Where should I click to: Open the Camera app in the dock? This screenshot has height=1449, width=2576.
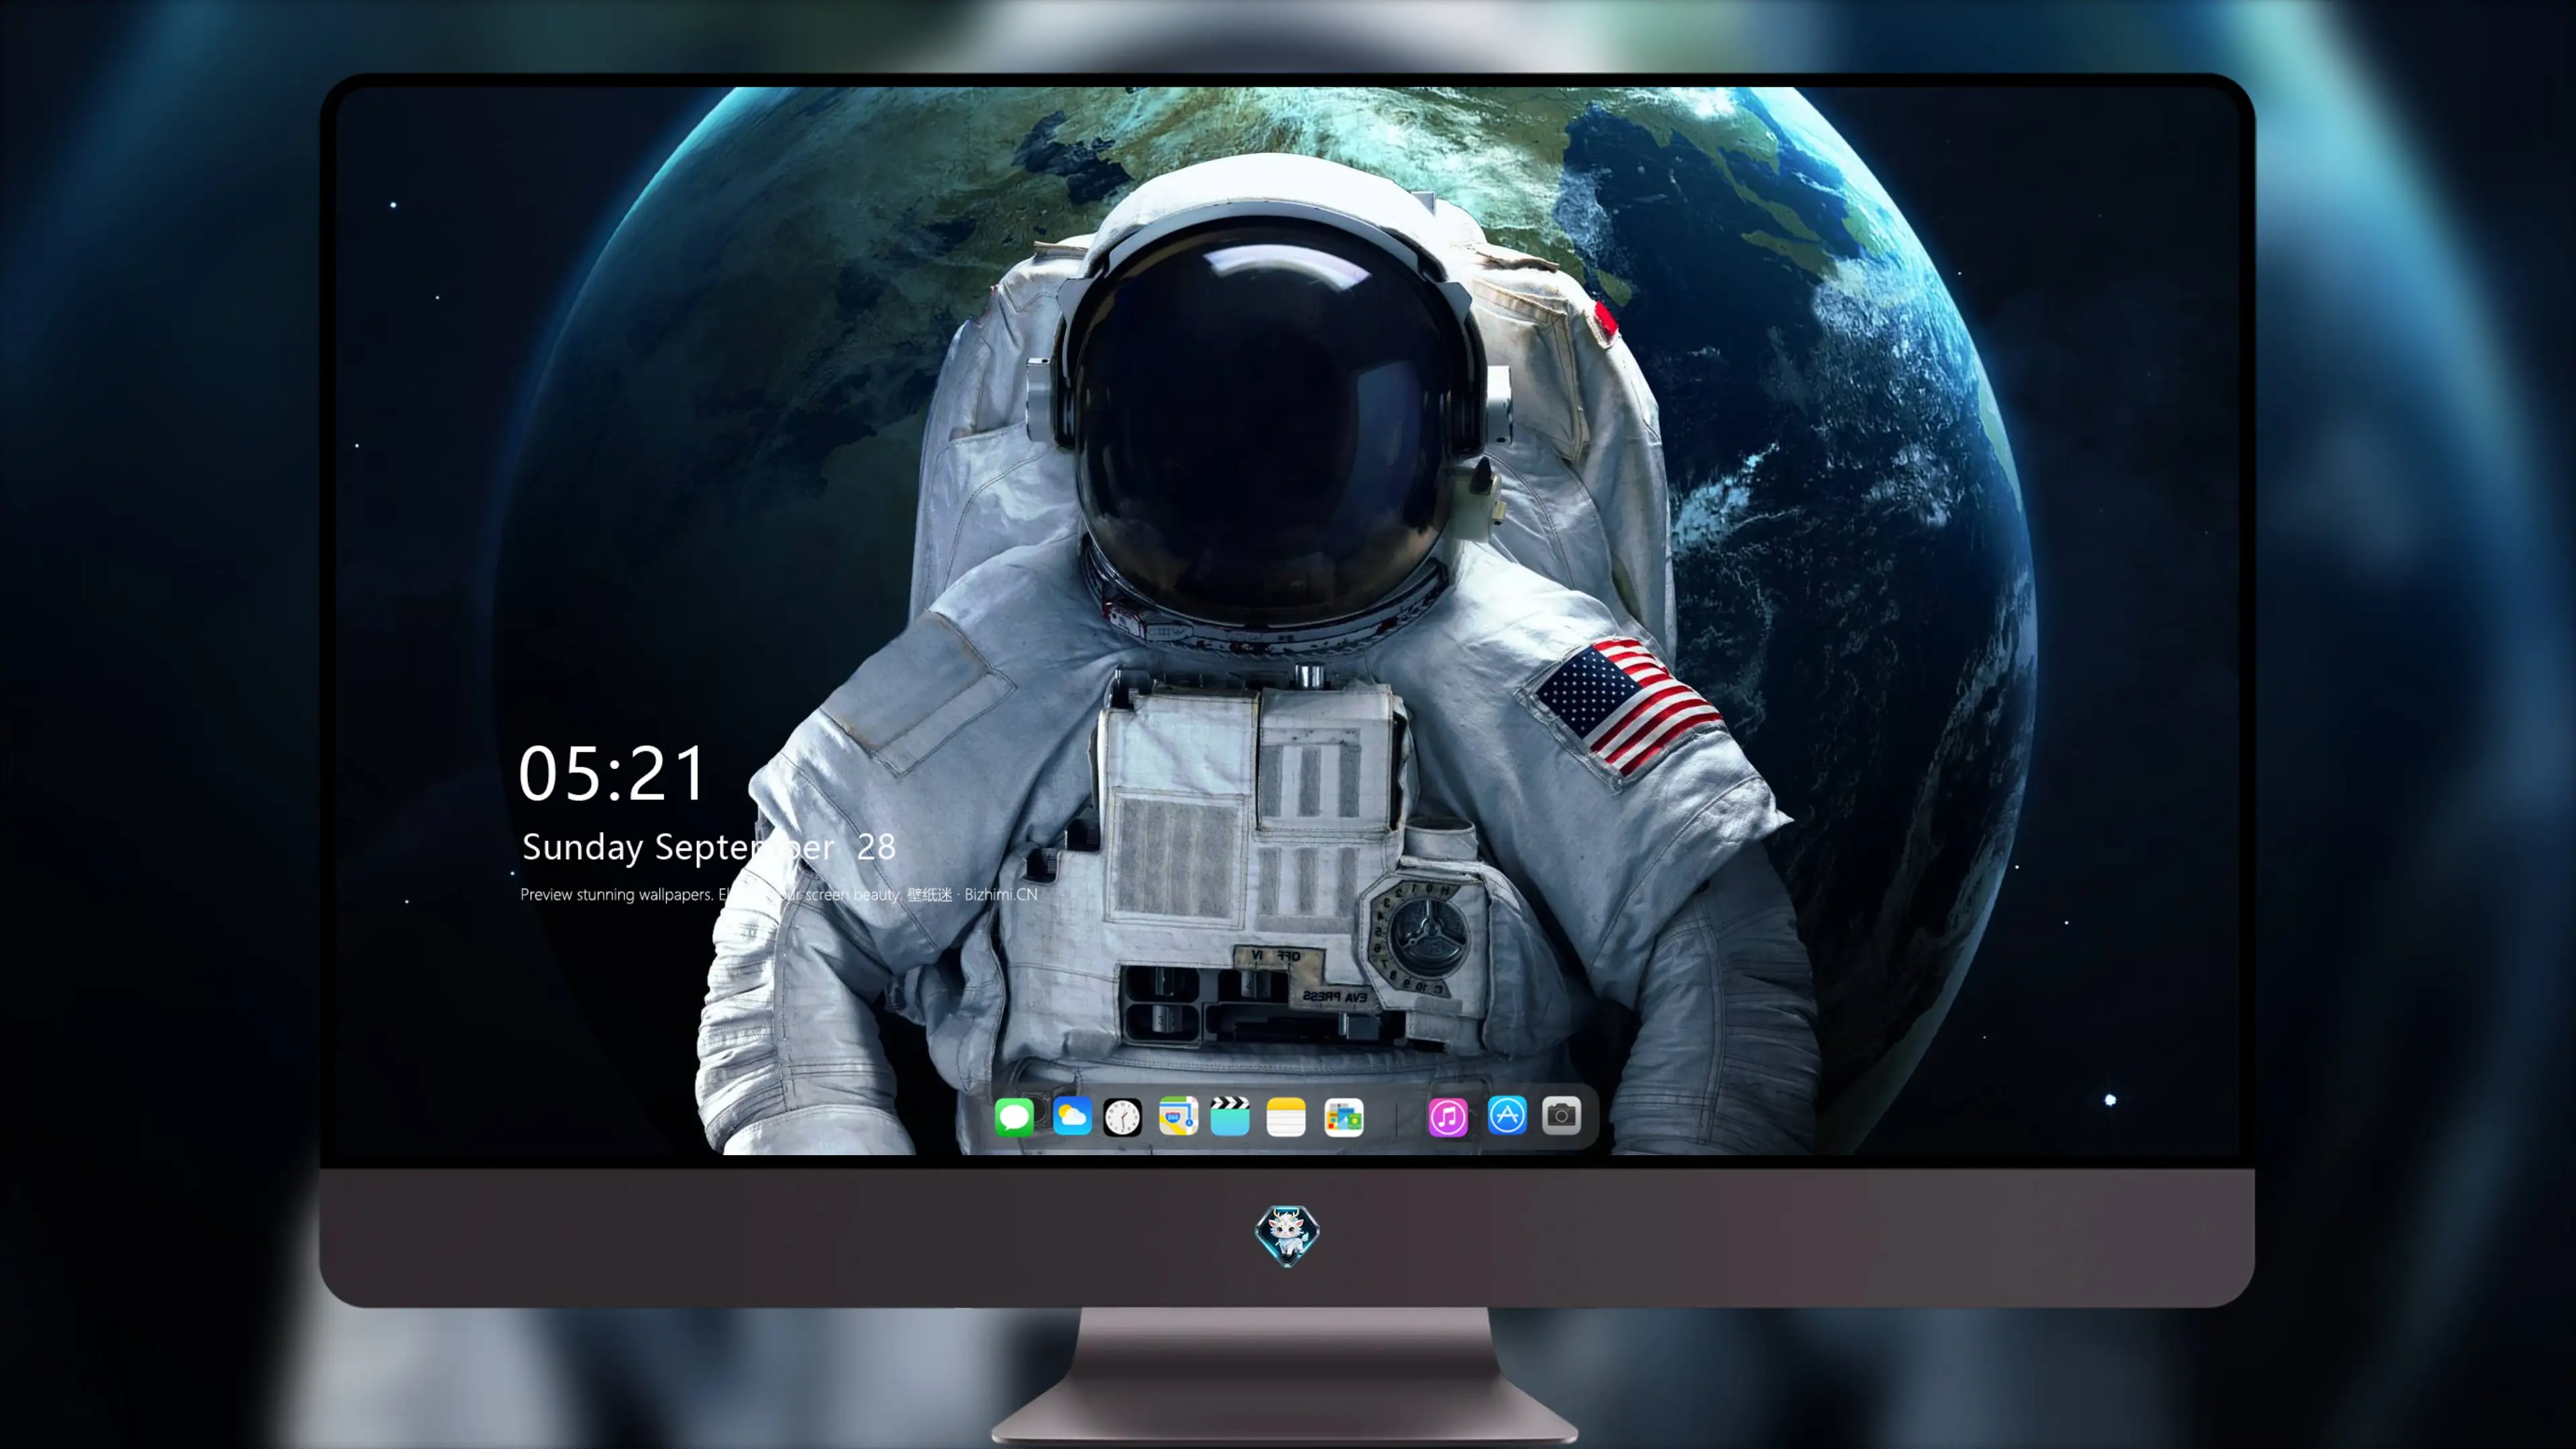tap(1561, 1115)
